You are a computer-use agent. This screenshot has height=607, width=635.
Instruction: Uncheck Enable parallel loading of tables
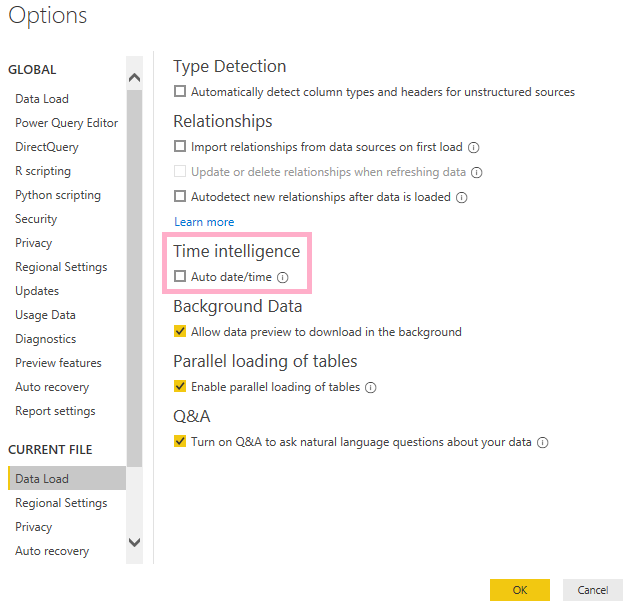pos(180,386)
